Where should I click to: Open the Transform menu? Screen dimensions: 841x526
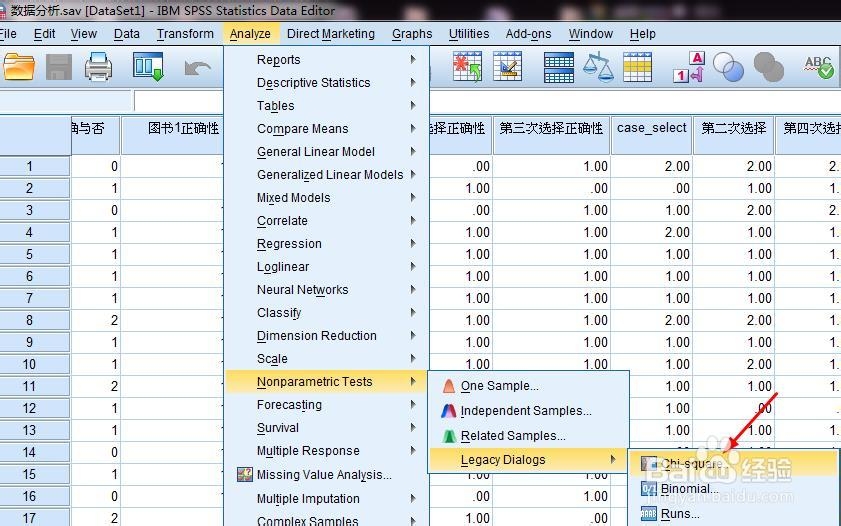point(185,34)
